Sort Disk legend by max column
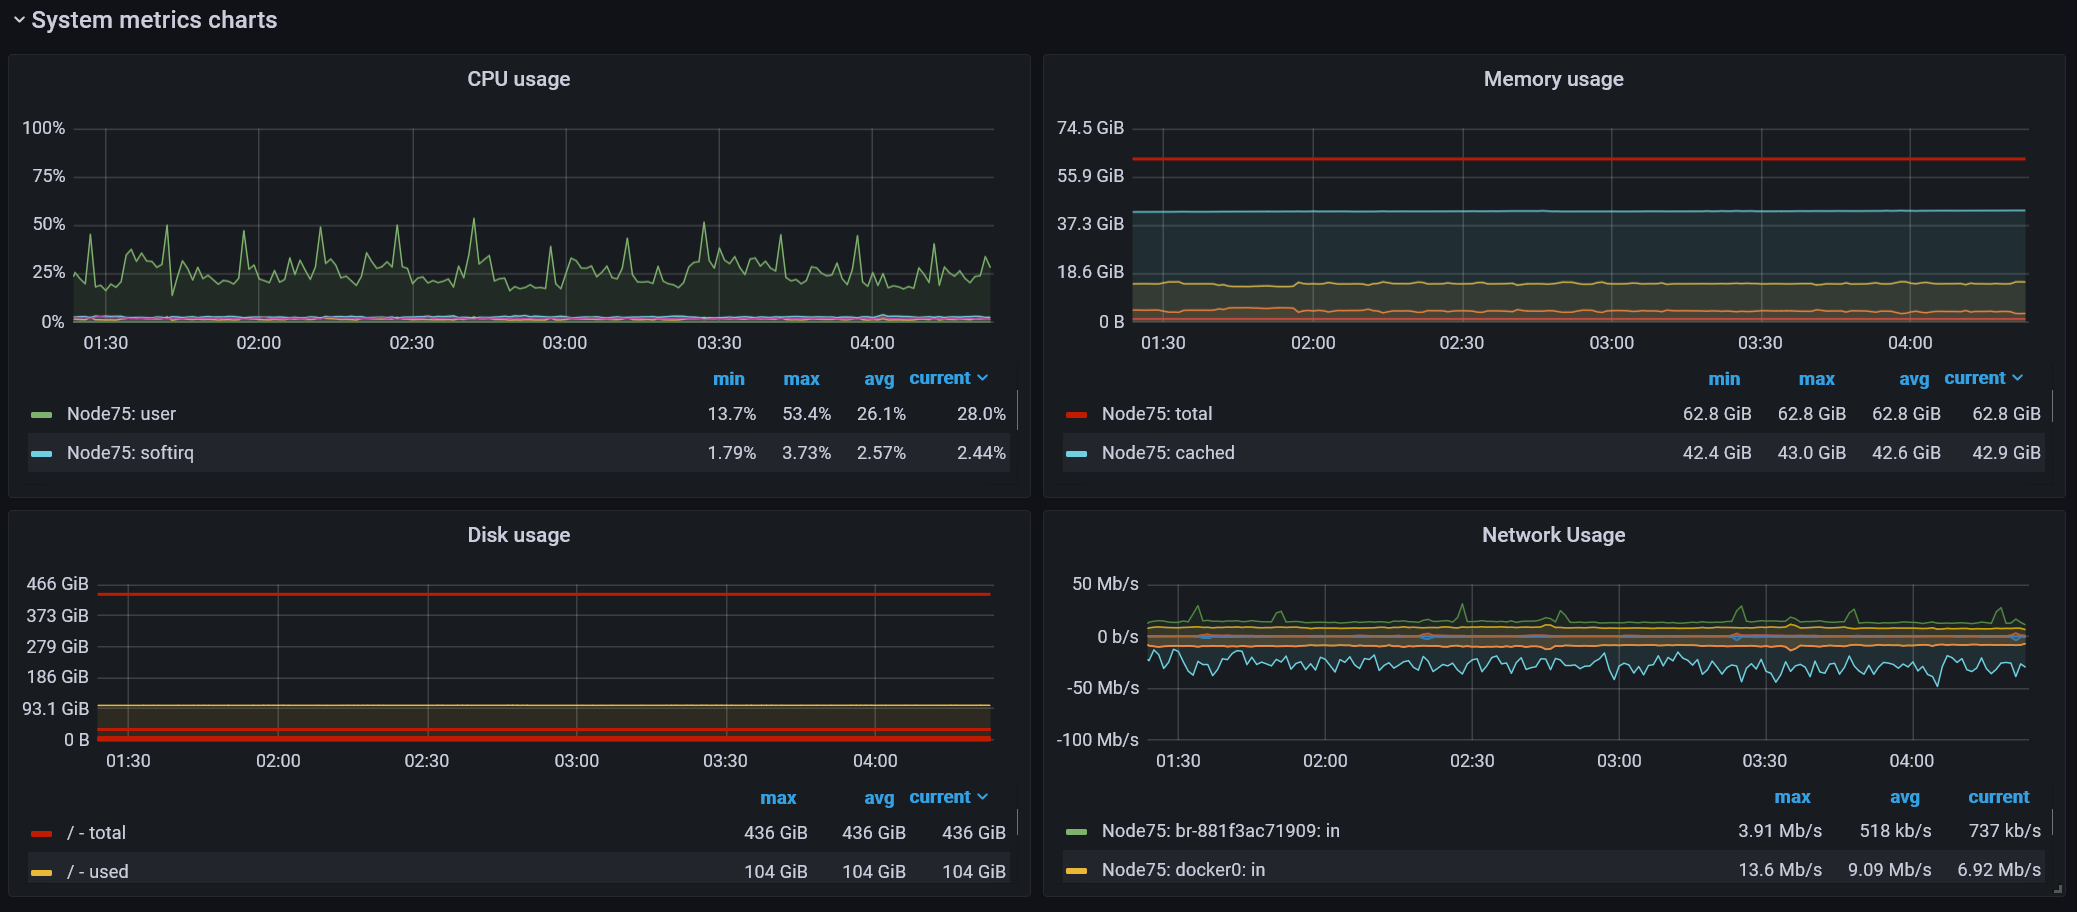The height and width of the screenshot is (912, 2077). 778,798
